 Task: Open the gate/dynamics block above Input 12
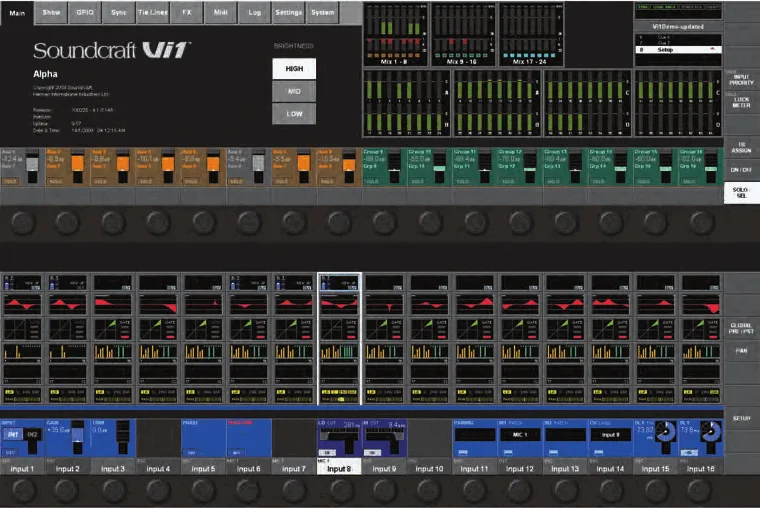tap(520, 329)
